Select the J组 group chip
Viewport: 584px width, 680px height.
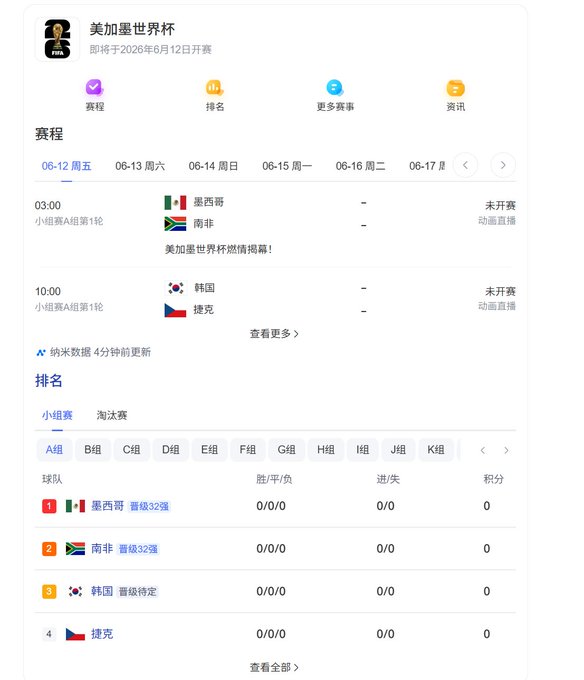pyautogui.click(x=398, y=450)
